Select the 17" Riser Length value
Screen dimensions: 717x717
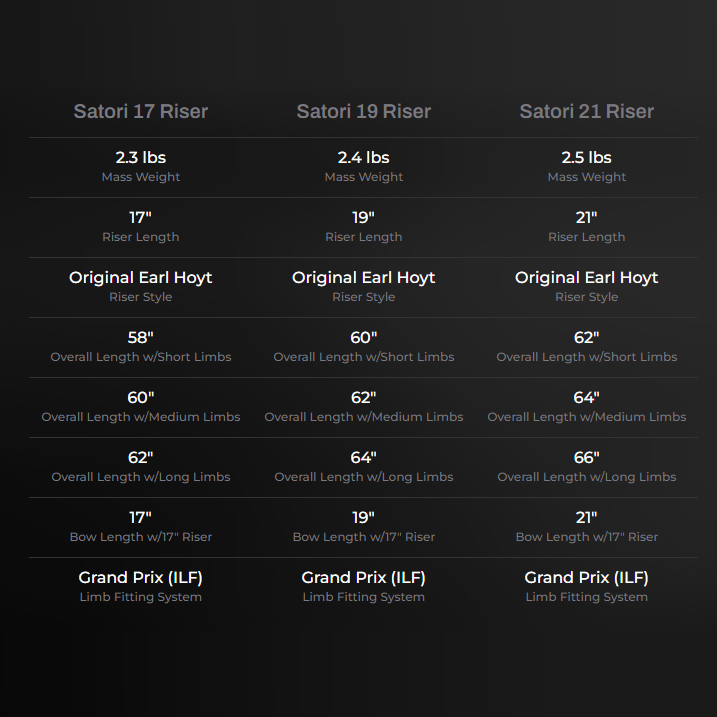click(x=141, y=217)
